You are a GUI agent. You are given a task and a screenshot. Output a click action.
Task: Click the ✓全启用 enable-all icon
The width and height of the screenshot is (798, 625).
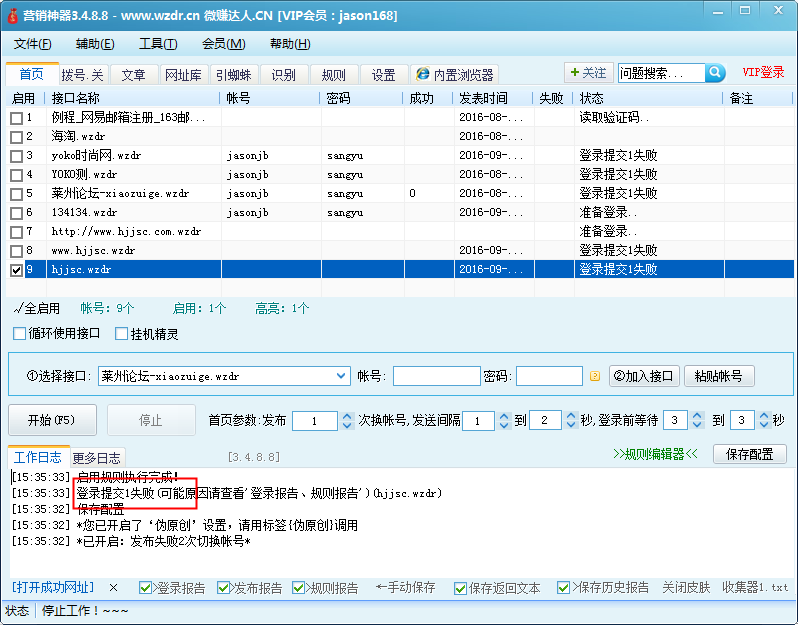coord(18,309)
